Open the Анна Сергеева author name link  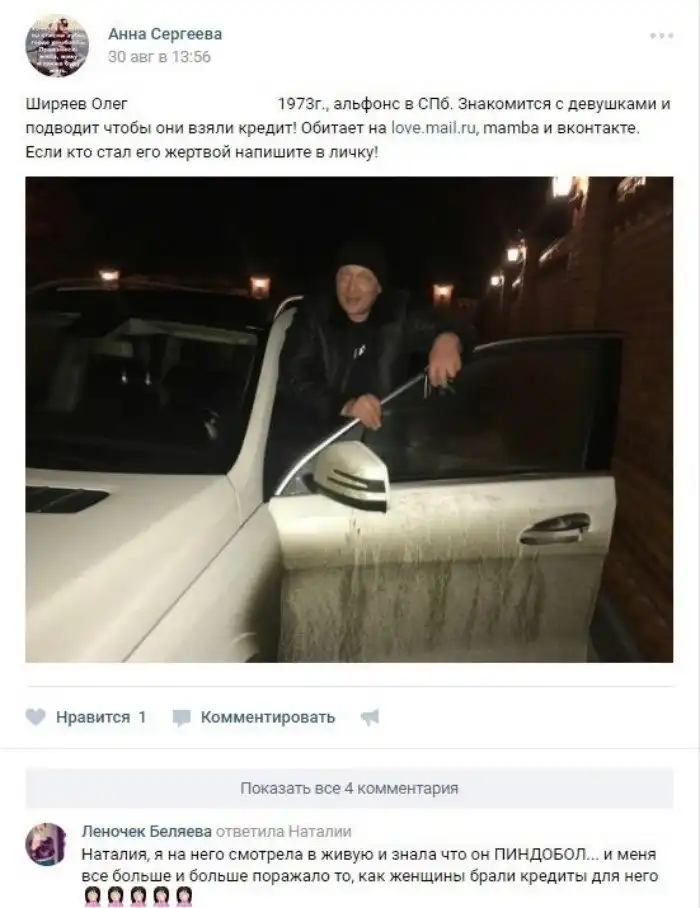tap(165, 34)
